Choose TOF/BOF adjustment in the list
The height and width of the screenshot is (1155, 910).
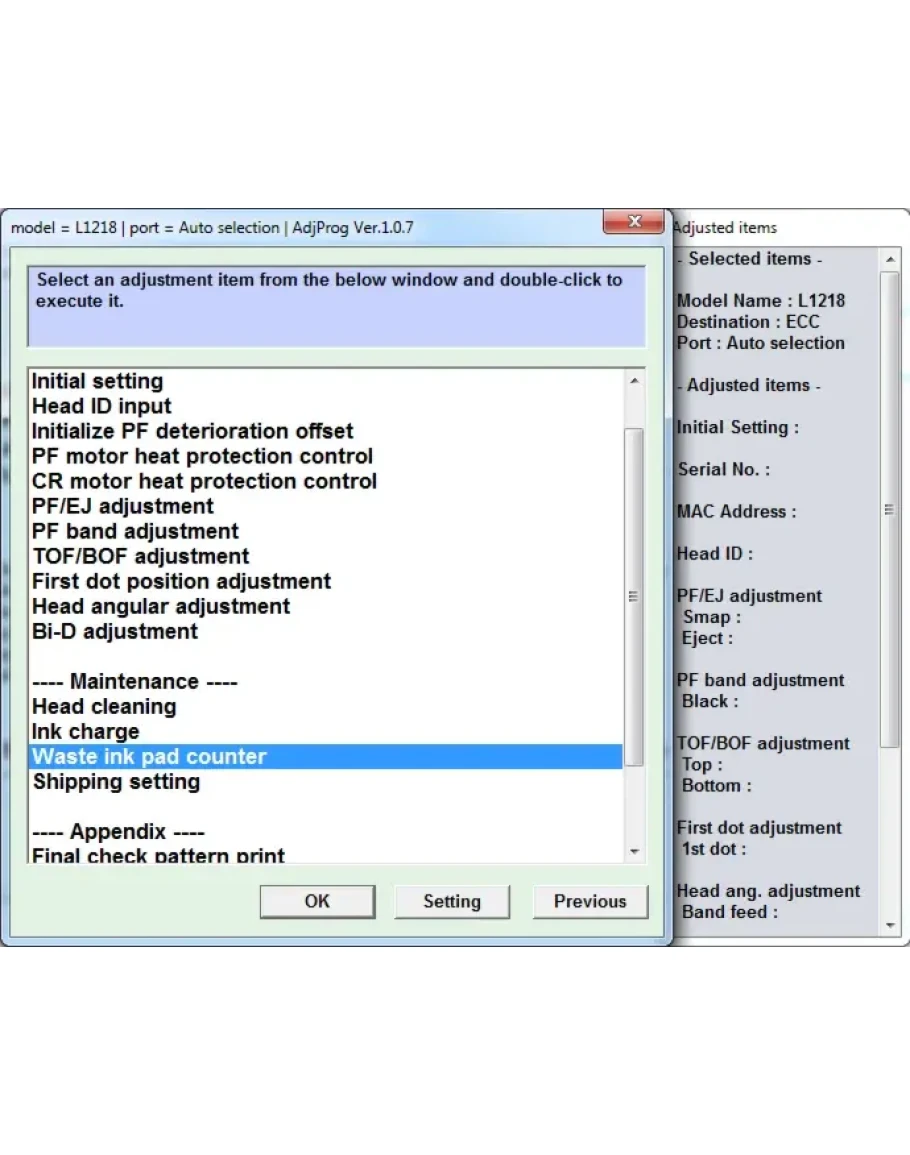(140, 557)
